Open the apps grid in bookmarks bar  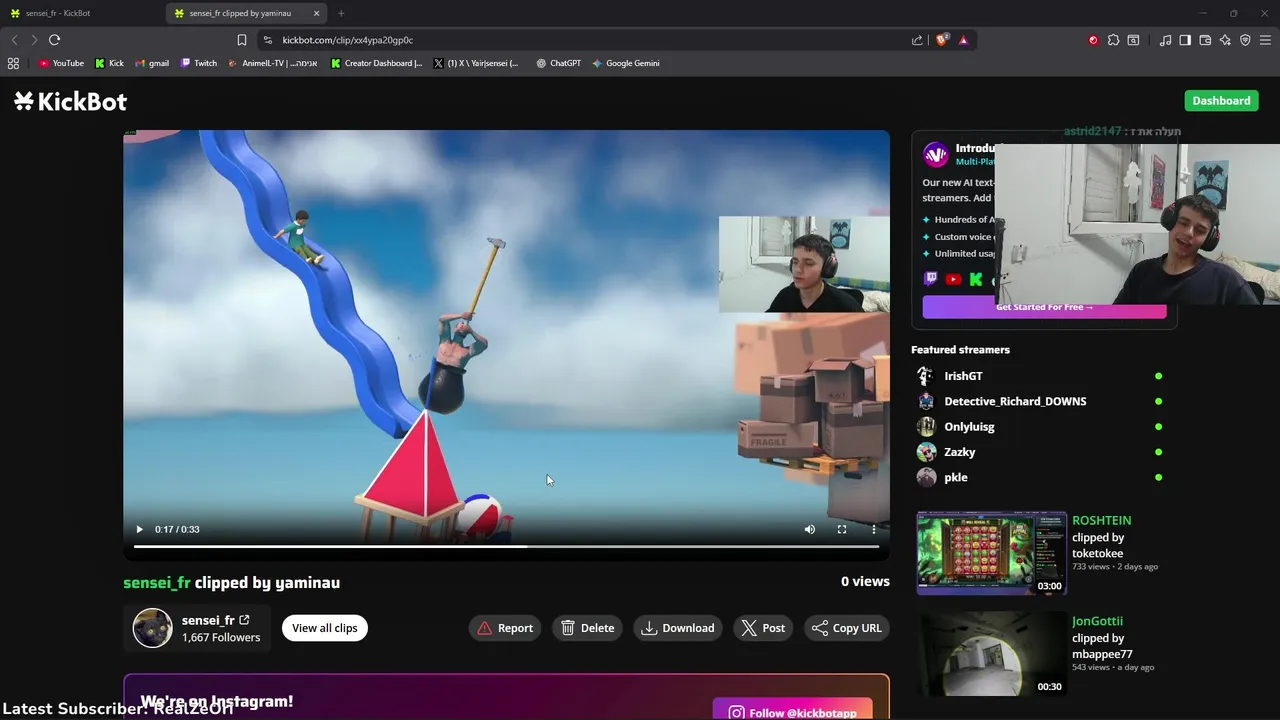click(x=13, y=63)
